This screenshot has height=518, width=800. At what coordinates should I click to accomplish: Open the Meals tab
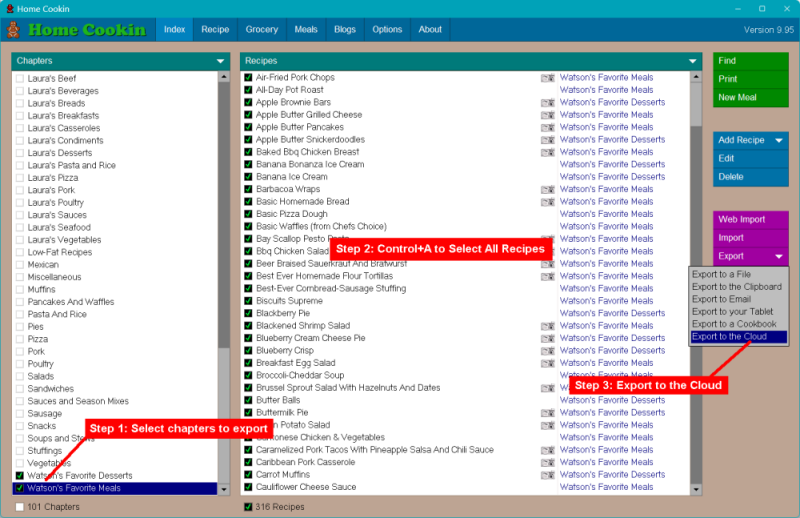[x=306, y=30]
